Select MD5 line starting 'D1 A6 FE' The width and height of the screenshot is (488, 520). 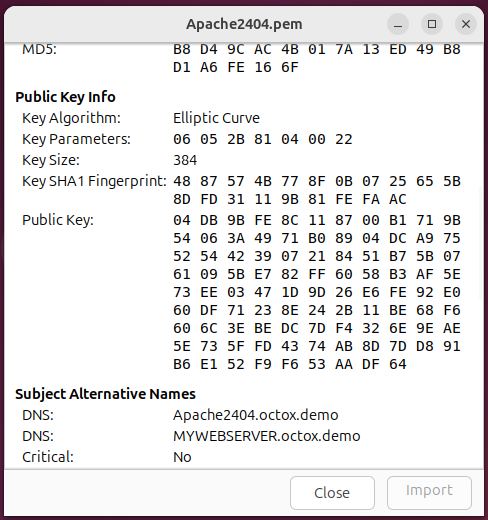click(x=236, y=67)
